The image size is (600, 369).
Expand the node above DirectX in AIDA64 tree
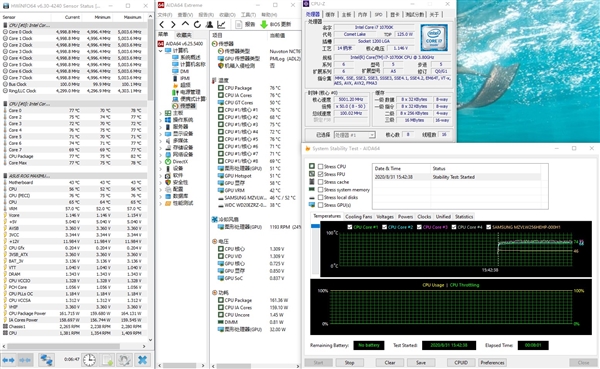pos(161,155)
